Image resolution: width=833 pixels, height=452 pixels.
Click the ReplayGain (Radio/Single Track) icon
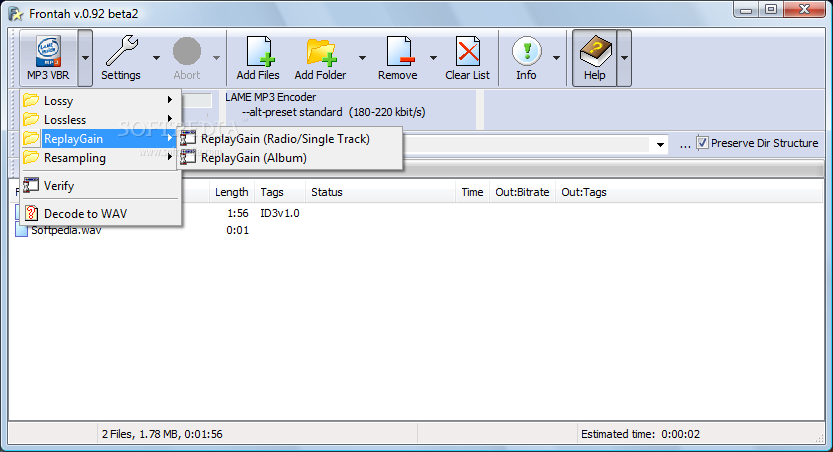click(x=188, y=139)
